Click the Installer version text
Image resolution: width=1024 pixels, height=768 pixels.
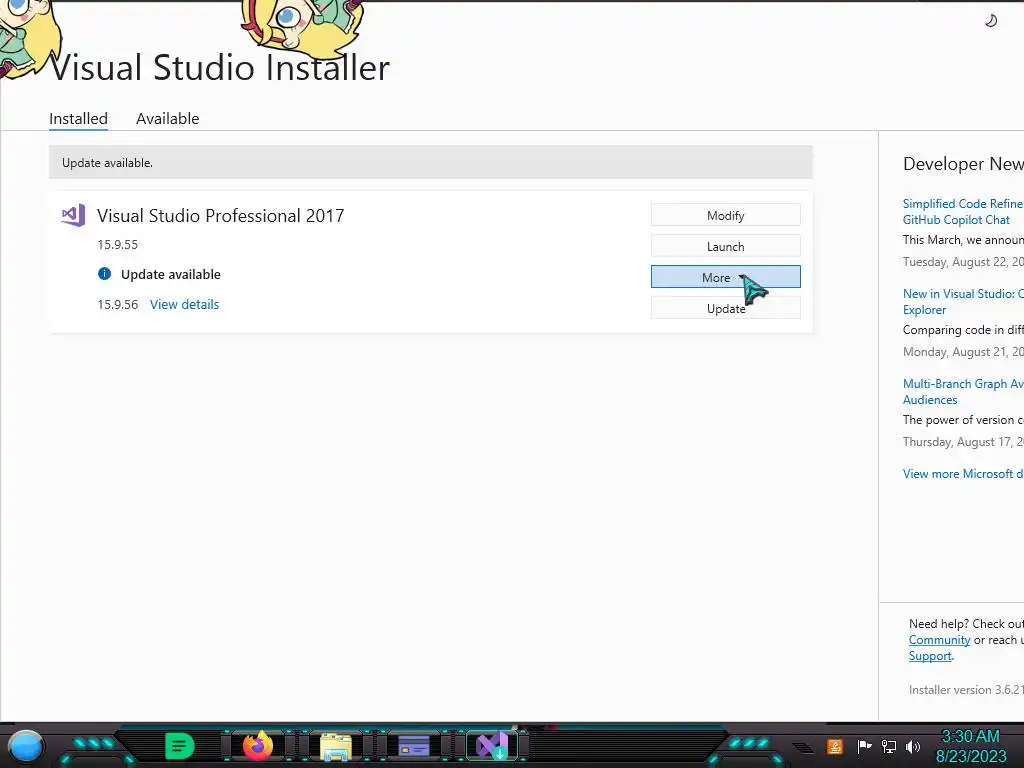tap(966, 690)
